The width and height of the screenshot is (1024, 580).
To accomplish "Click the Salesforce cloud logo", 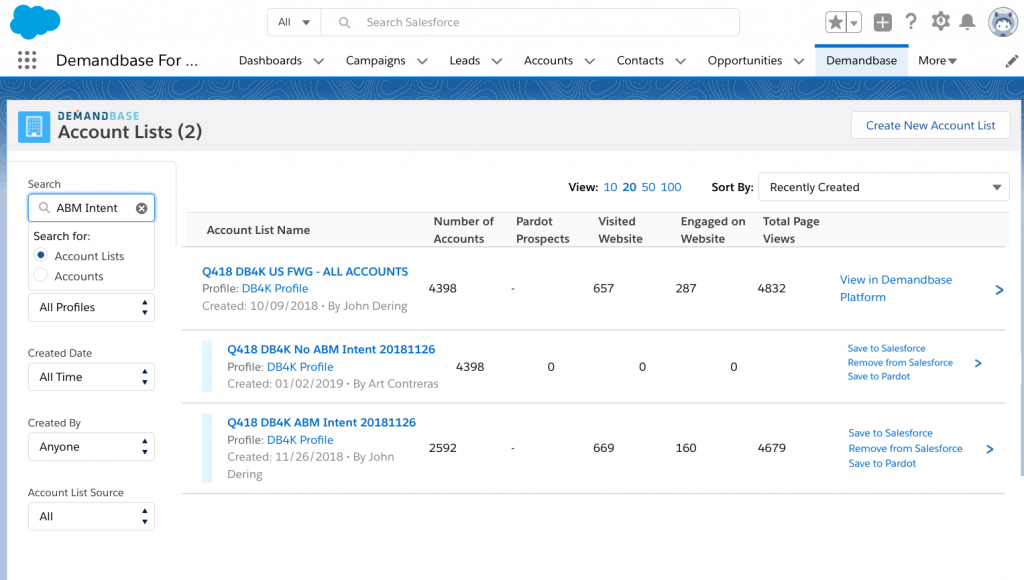I will pos(35,21).
